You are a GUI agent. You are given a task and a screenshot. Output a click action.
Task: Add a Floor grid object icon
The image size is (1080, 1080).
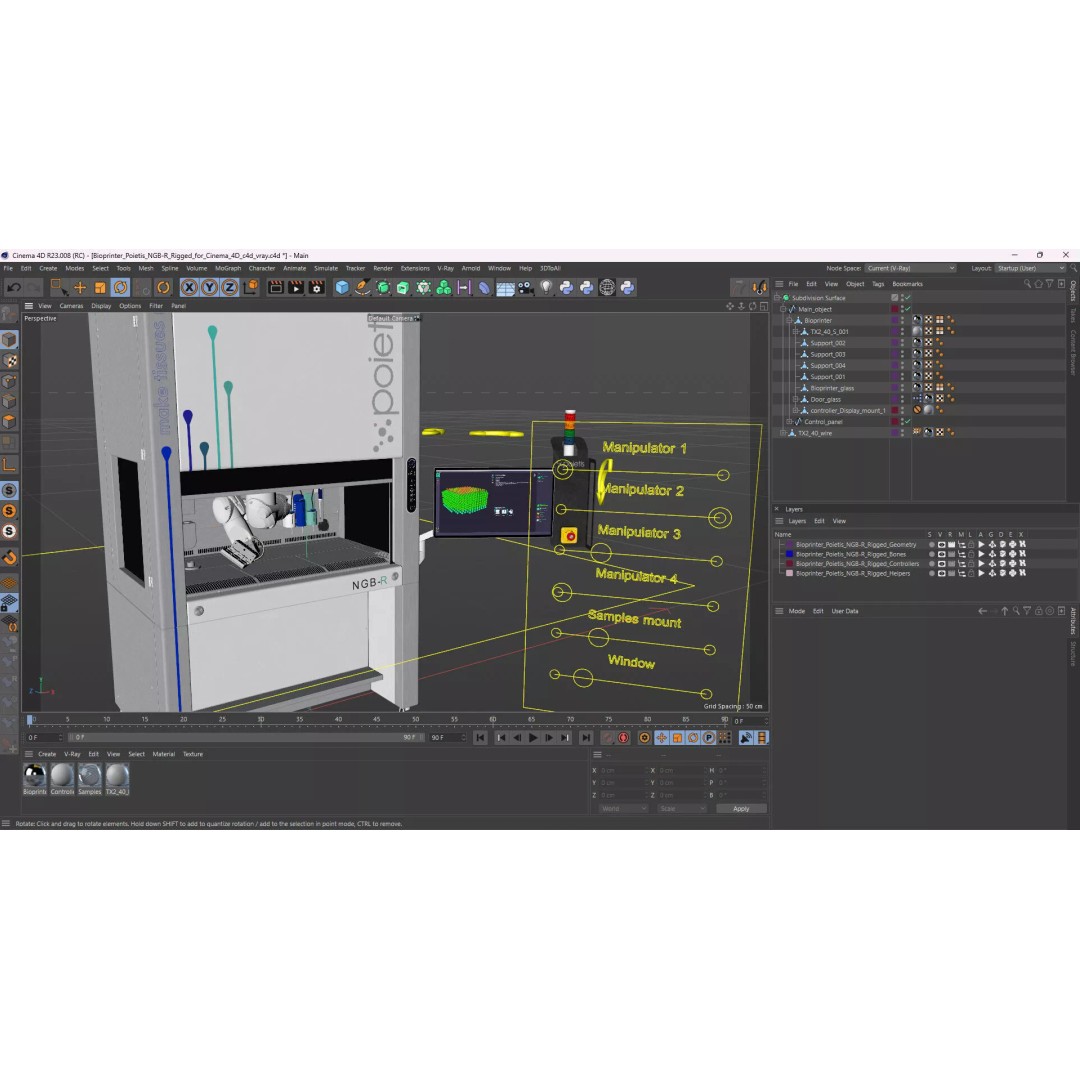pyautogui.click(x=506, y=289)
